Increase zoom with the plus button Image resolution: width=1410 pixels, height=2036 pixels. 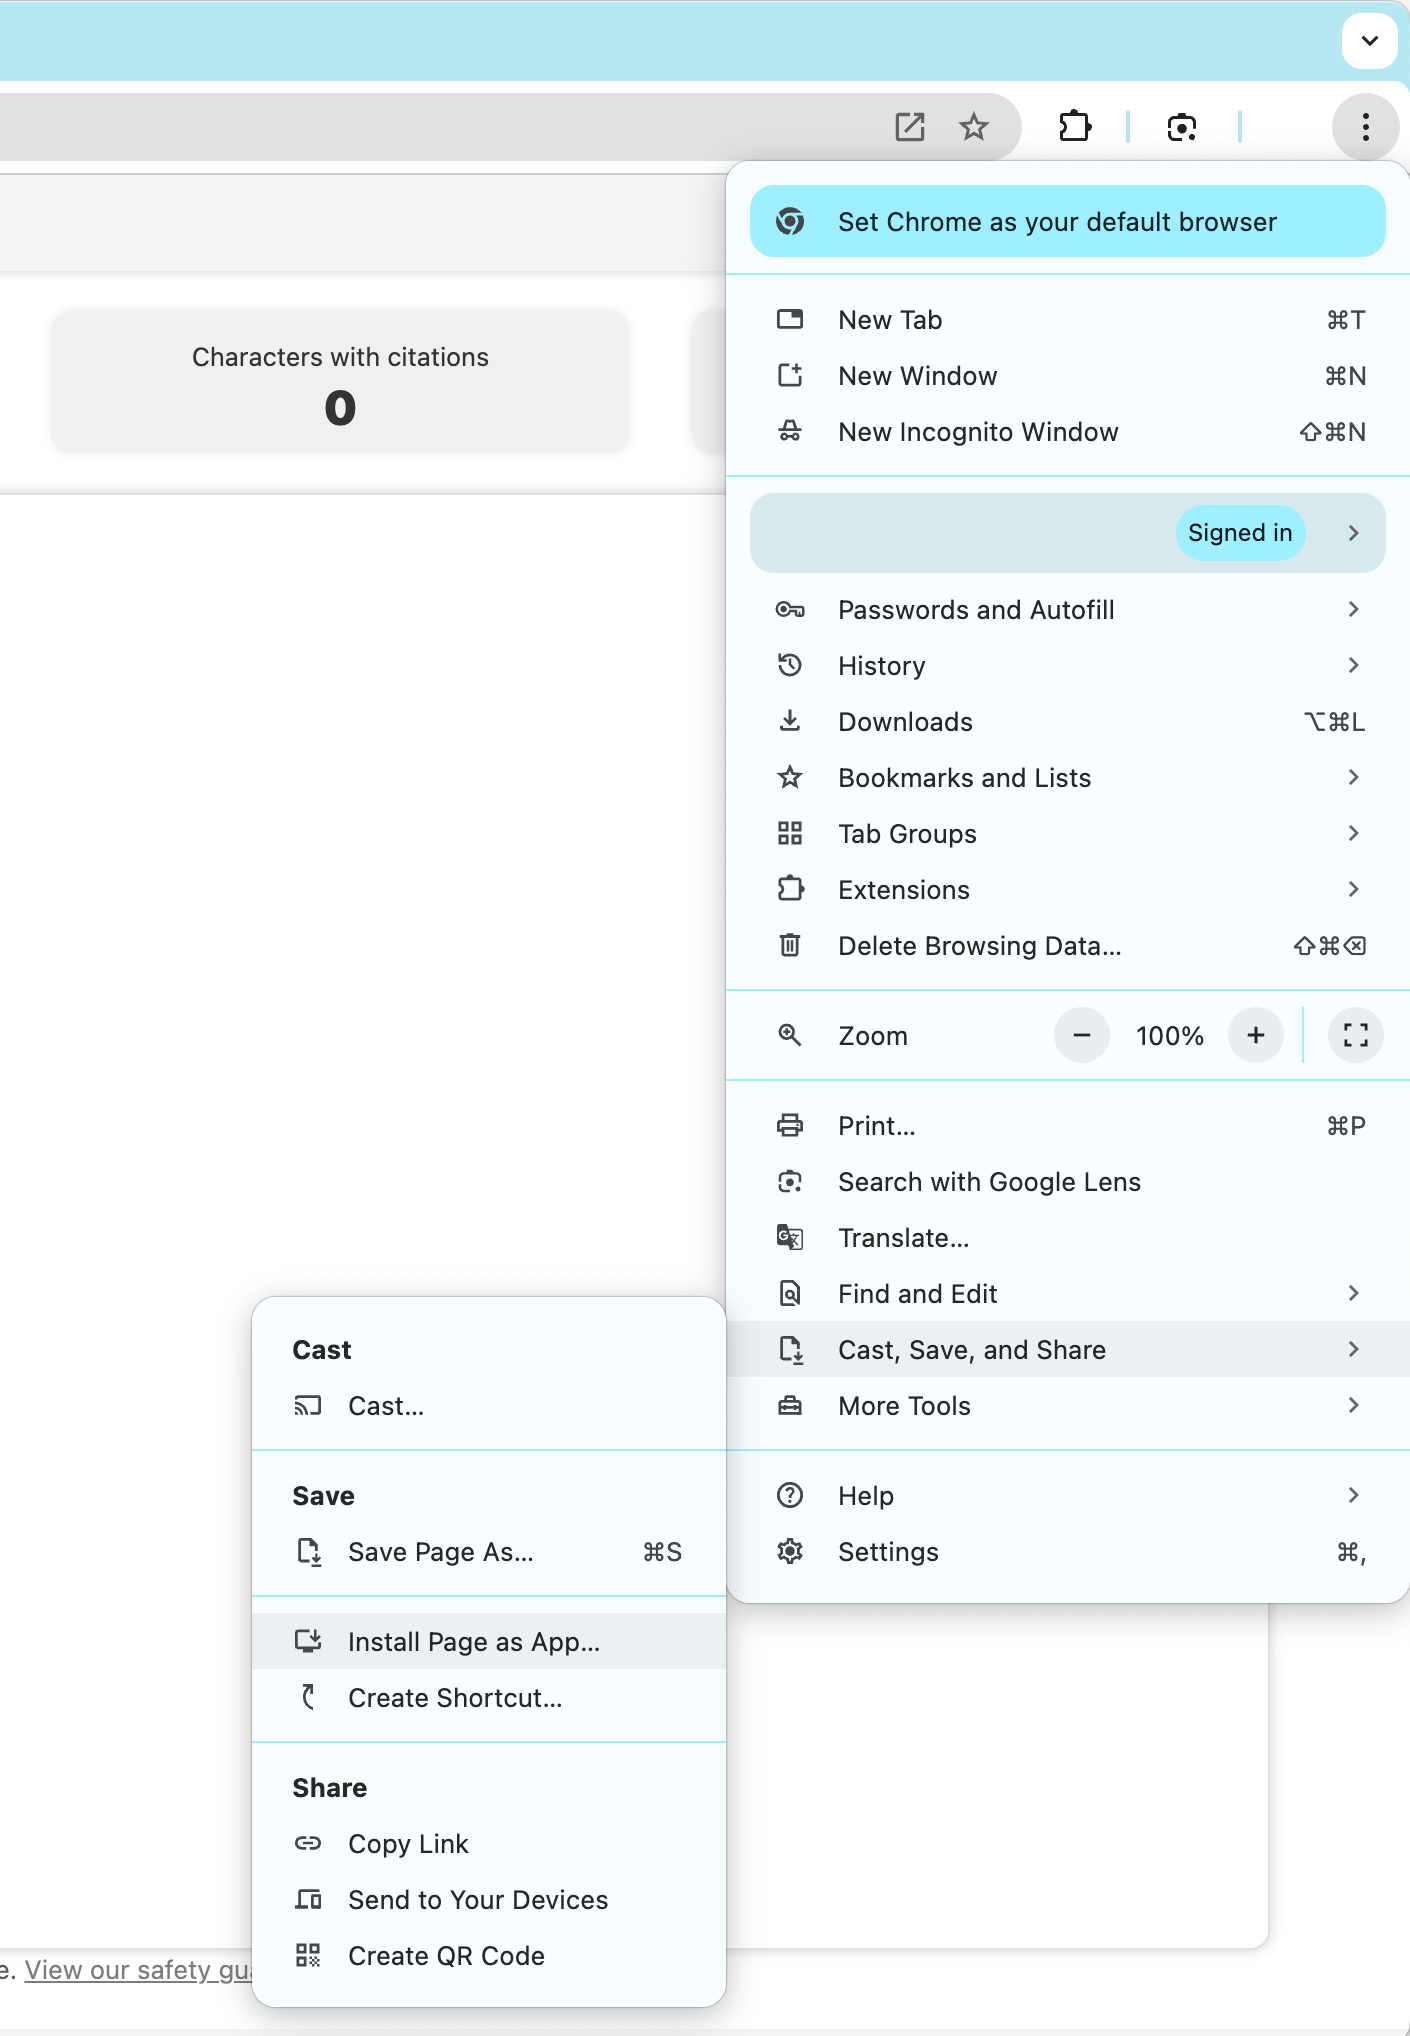pyautogui.click(x=1256, y=1035)
